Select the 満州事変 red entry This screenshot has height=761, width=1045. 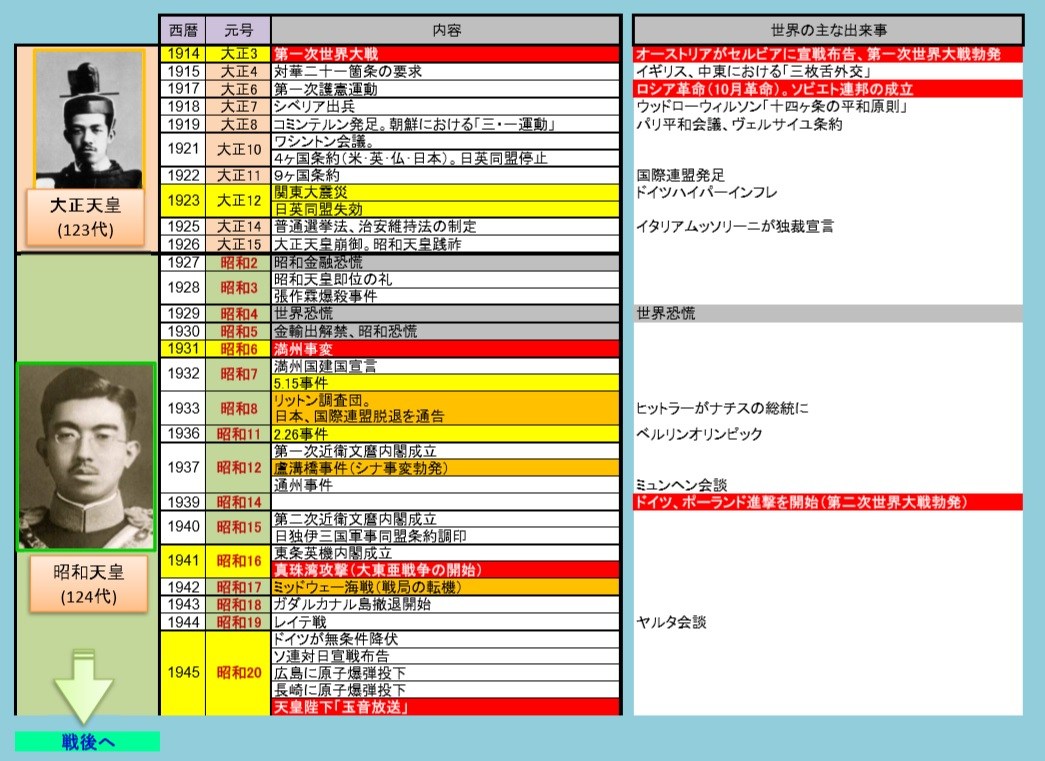pos(446,349)
